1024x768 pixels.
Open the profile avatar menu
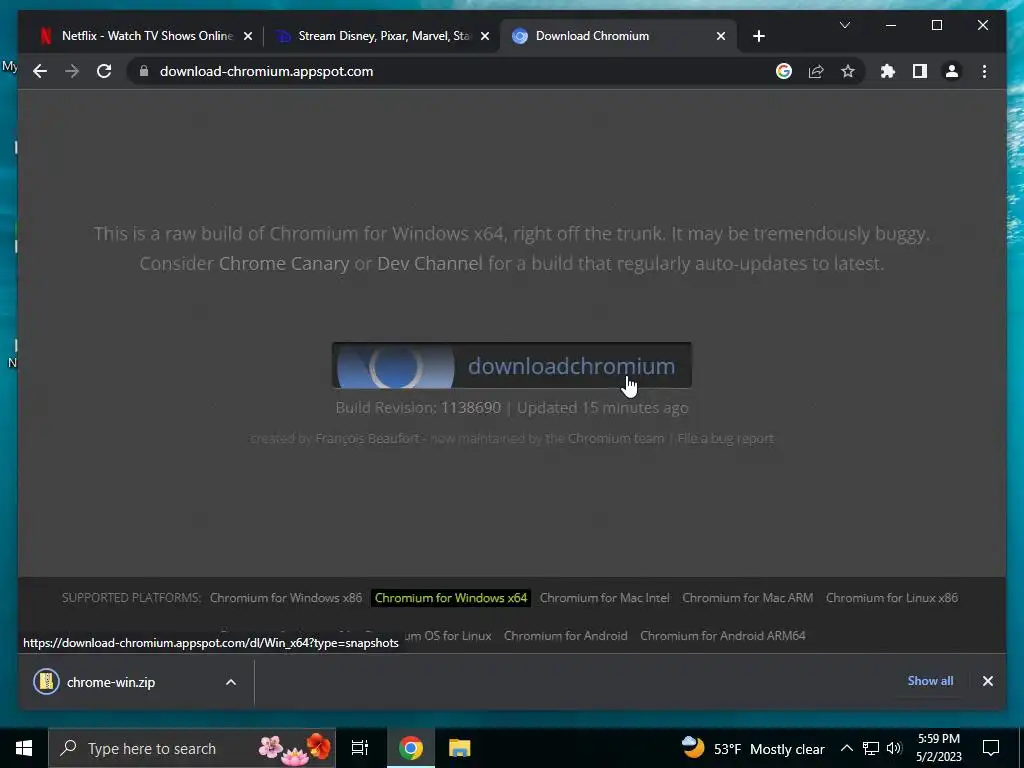pos(952,71)
